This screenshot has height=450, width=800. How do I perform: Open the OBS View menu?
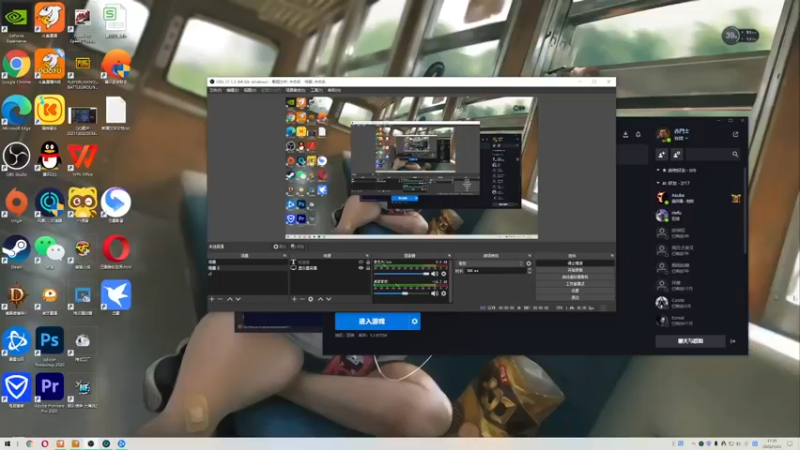pyautogui.click(x=249, y=90)
